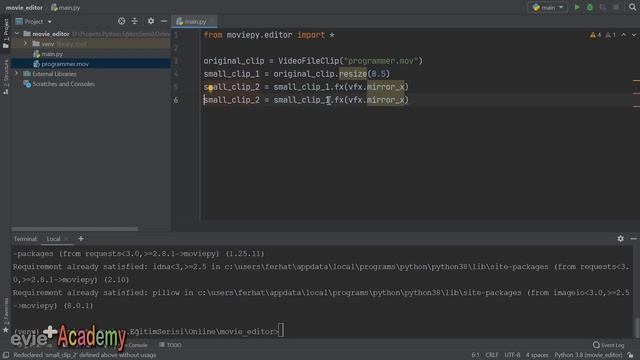Collapse the movie_editor root folder

click(x=17, y=33)
